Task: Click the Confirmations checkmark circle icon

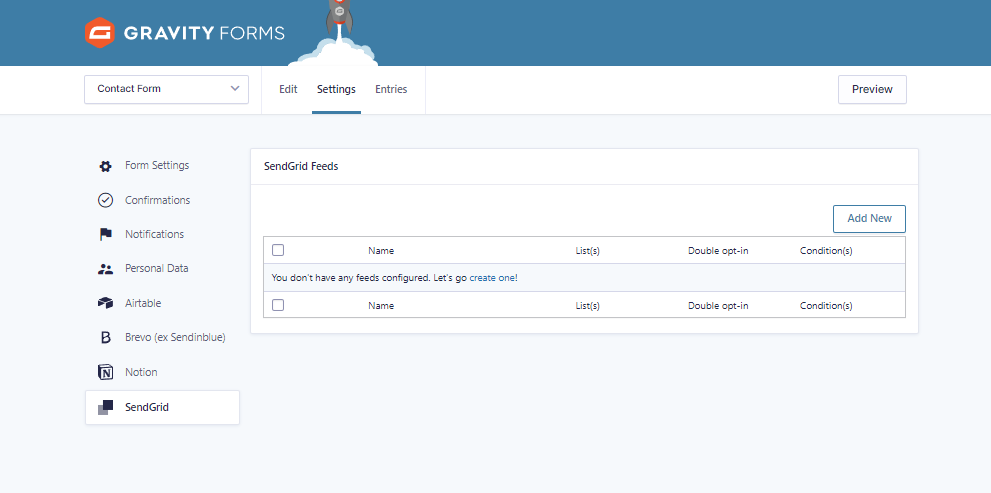Action: 106,200
